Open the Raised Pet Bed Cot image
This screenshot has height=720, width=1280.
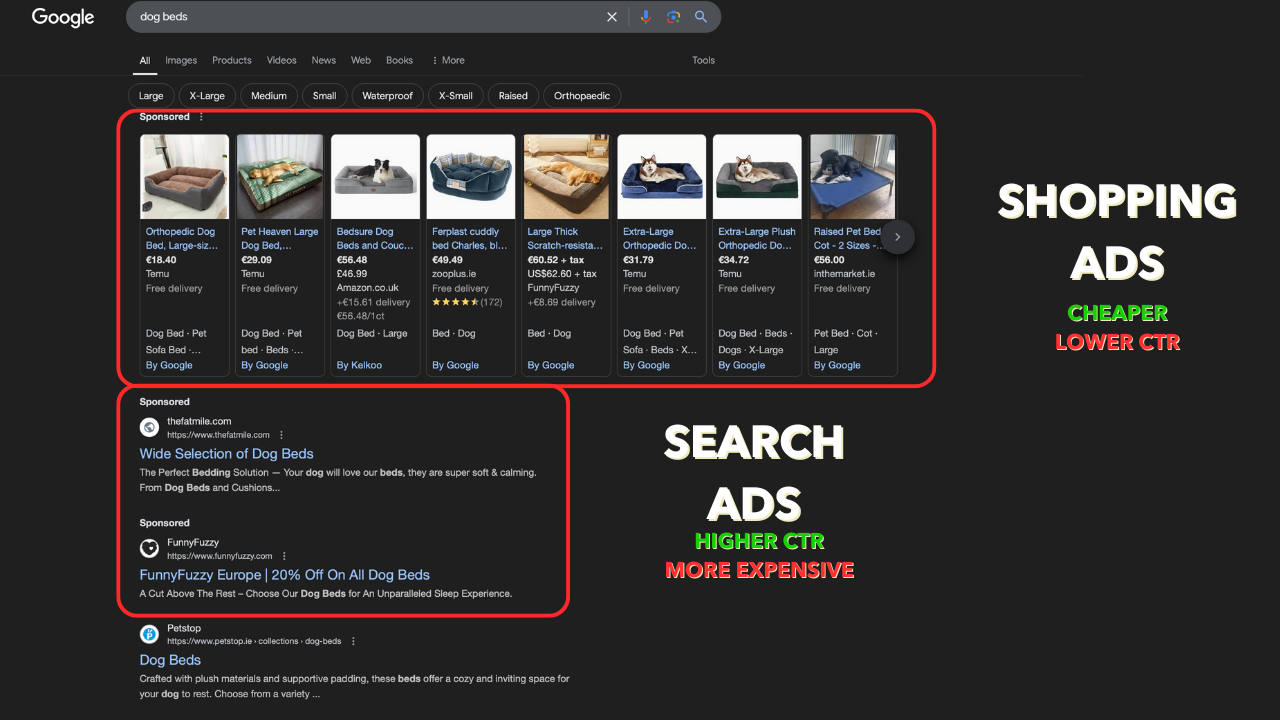852,177
